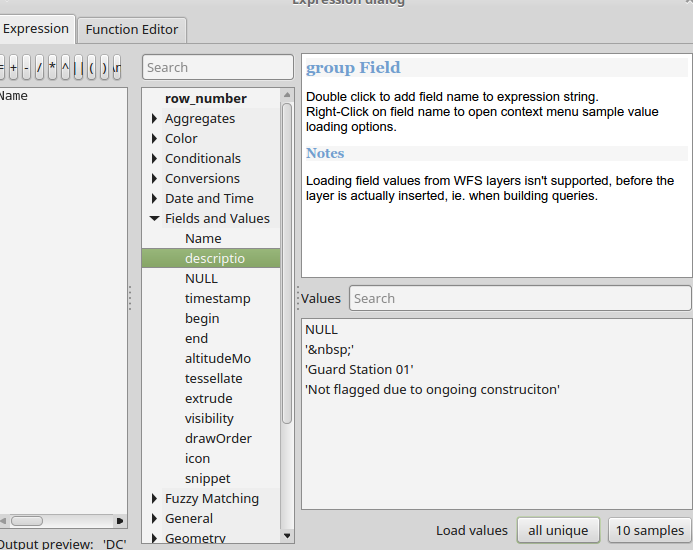Expand the Conversions group

(x=154, y=178)
